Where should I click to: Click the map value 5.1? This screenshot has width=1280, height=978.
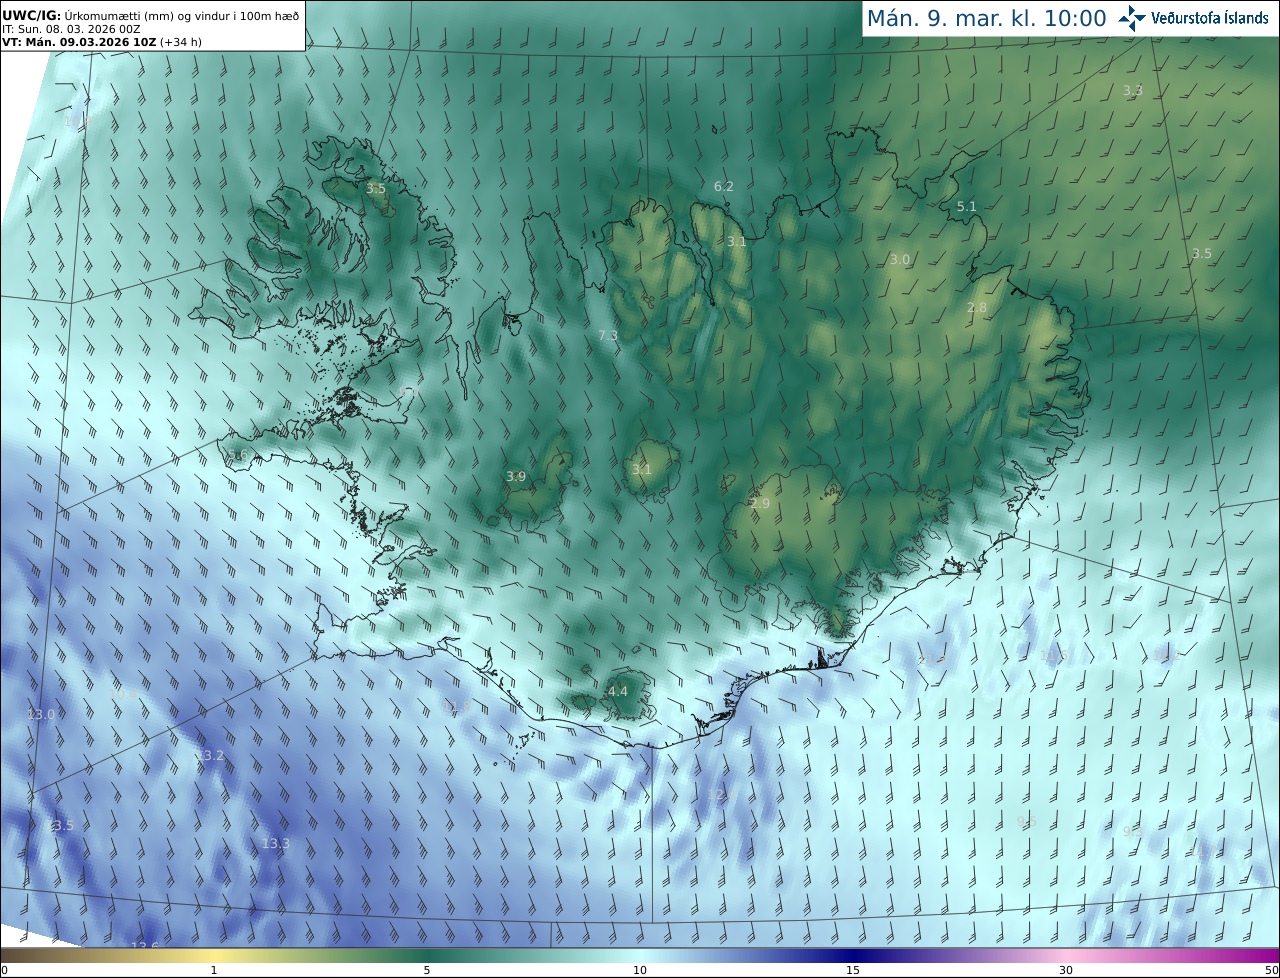pos(966,207)
